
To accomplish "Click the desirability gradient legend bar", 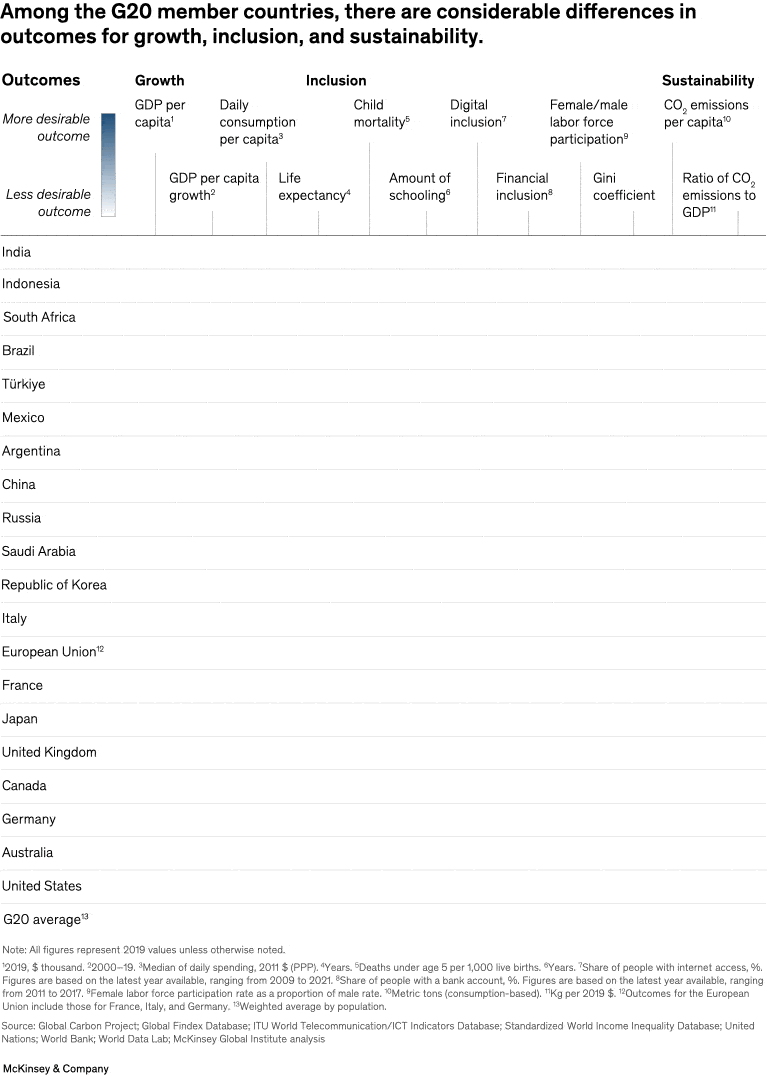I will 109,165.
